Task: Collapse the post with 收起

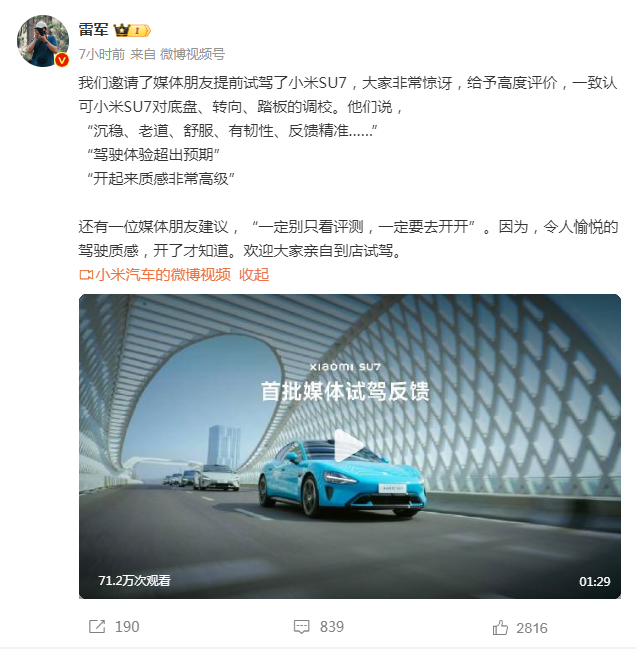Action: coord(254,274)
